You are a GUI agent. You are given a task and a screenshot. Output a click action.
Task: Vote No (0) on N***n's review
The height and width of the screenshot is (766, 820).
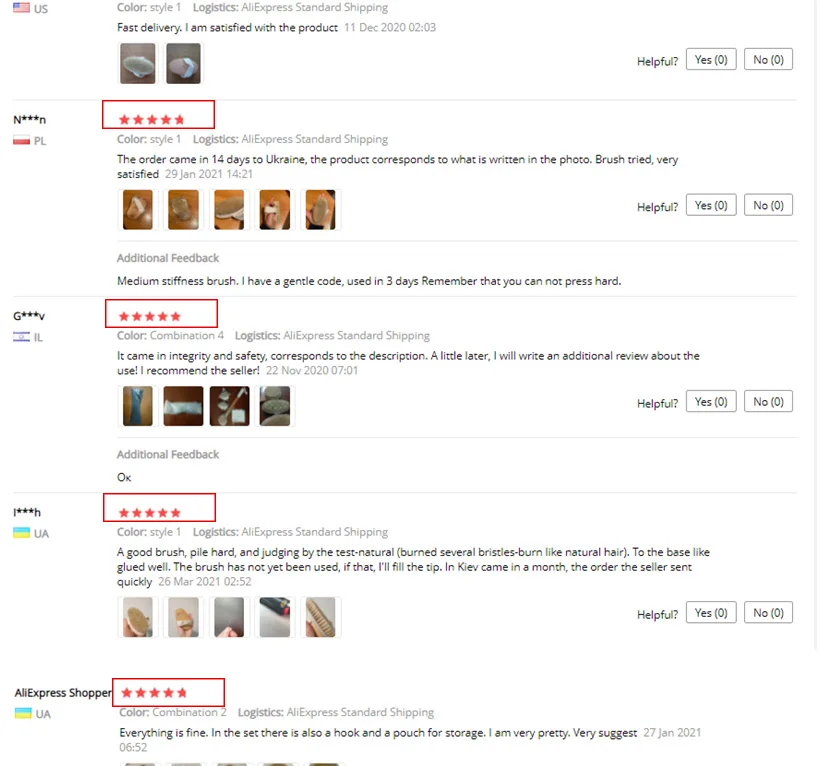coord(768,205)
